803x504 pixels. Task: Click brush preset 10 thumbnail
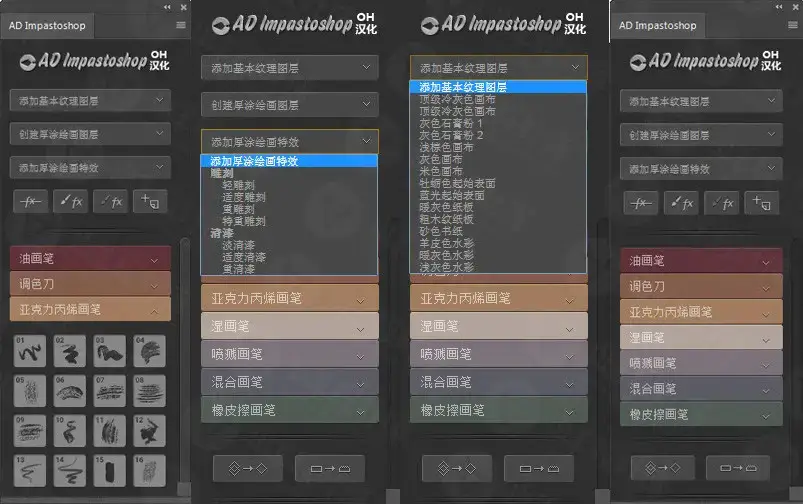click(70, 431)
